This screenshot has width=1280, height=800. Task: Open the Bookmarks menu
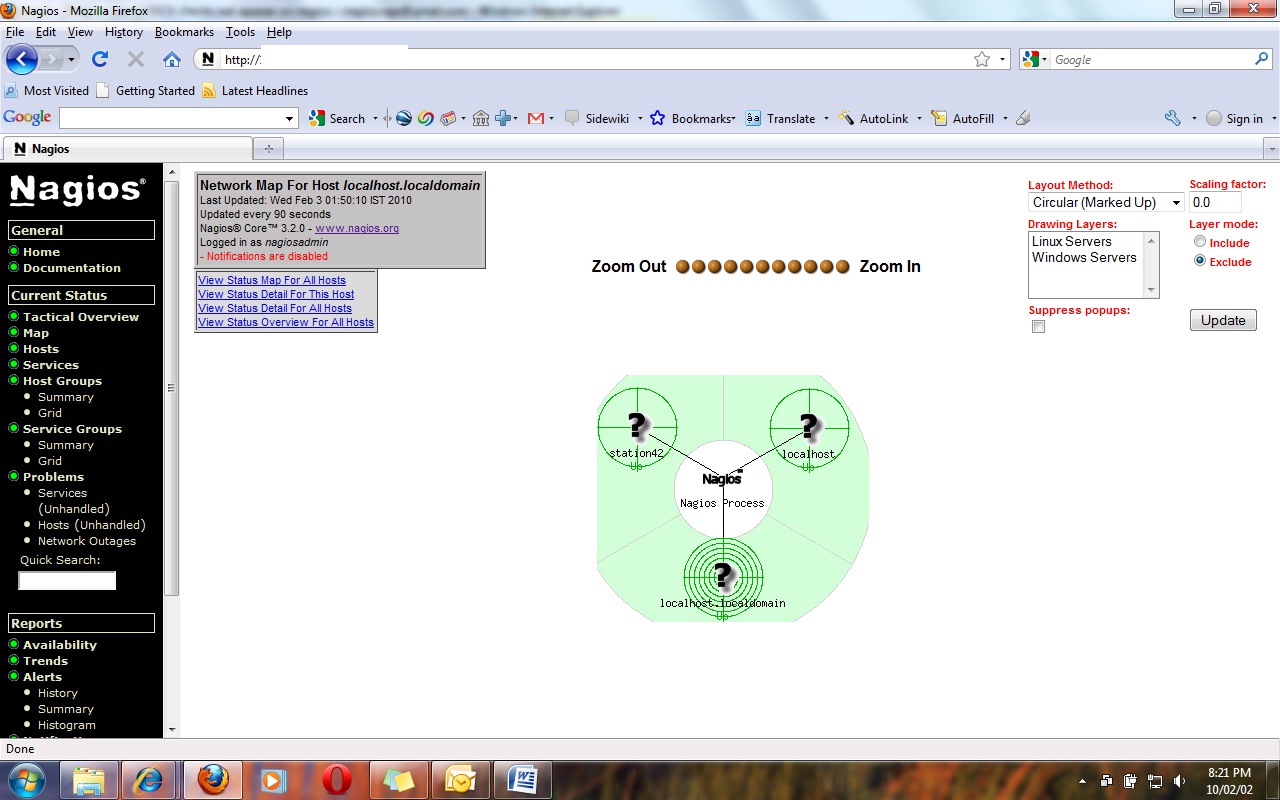184,32
